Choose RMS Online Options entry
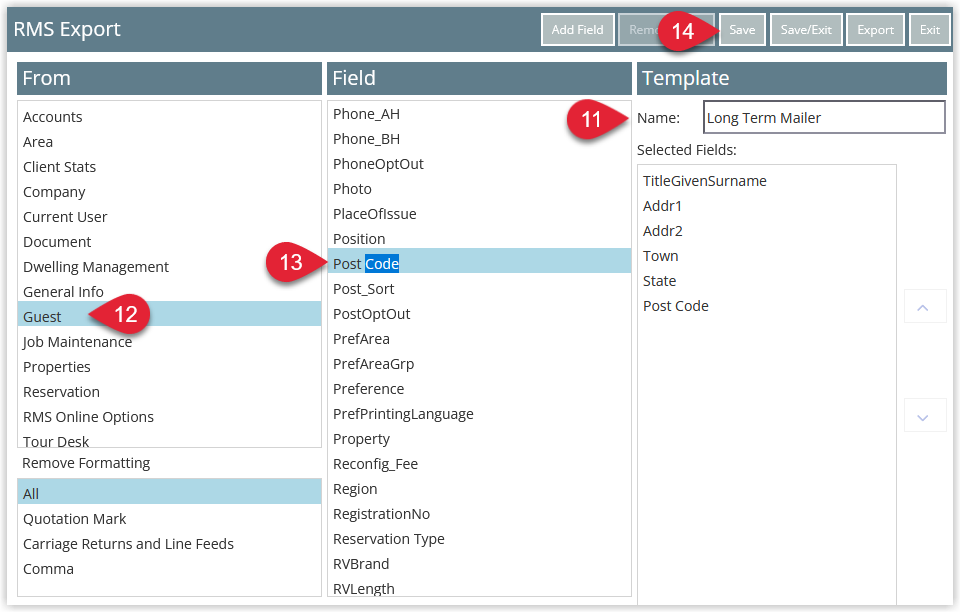Viewport: 961px width, 613px height. [169, 417]
